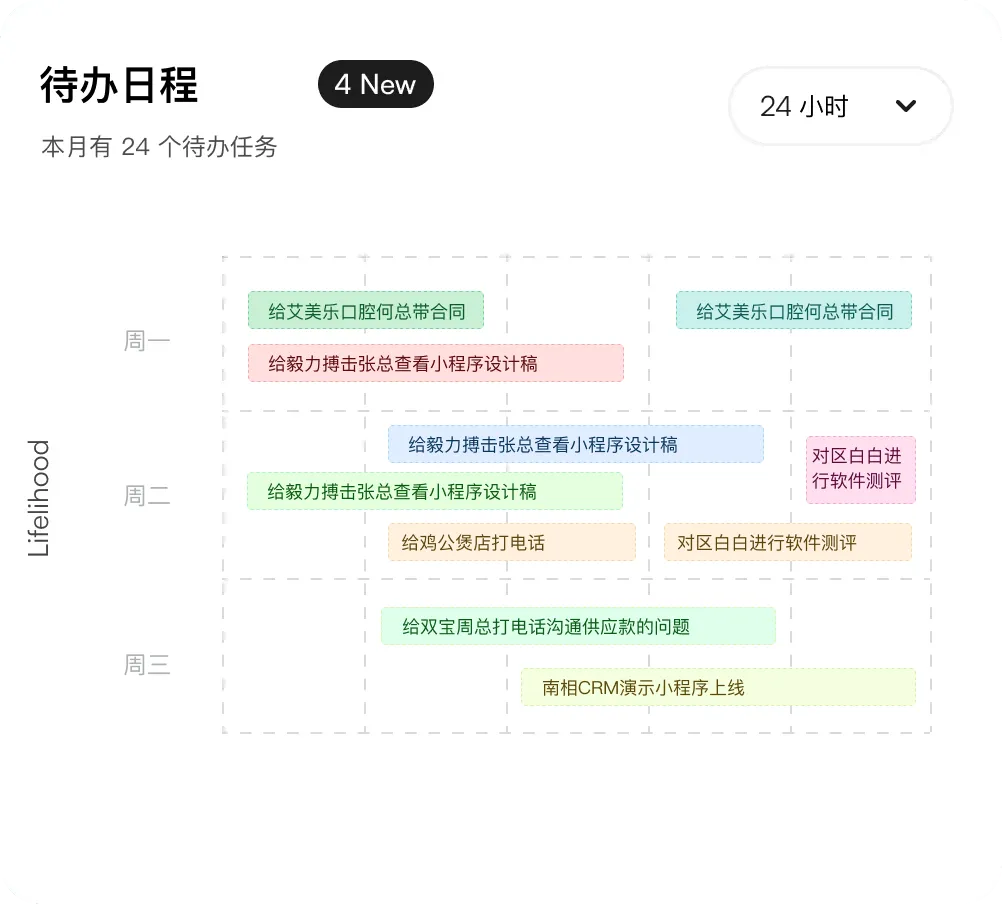1002x904 pixels.
Task: Expand the dropdown chevron arrow beside 24 小时
Action: [906, 106]
